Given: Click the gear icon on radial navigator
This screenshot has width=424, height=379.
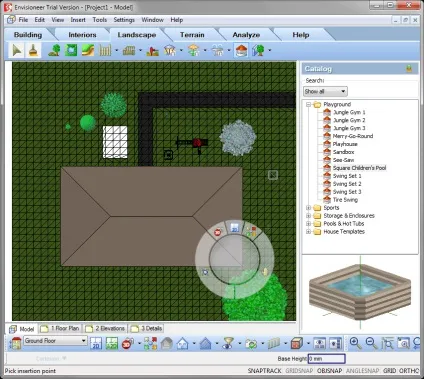Looking at the screenshot, I should coord(205,272).
